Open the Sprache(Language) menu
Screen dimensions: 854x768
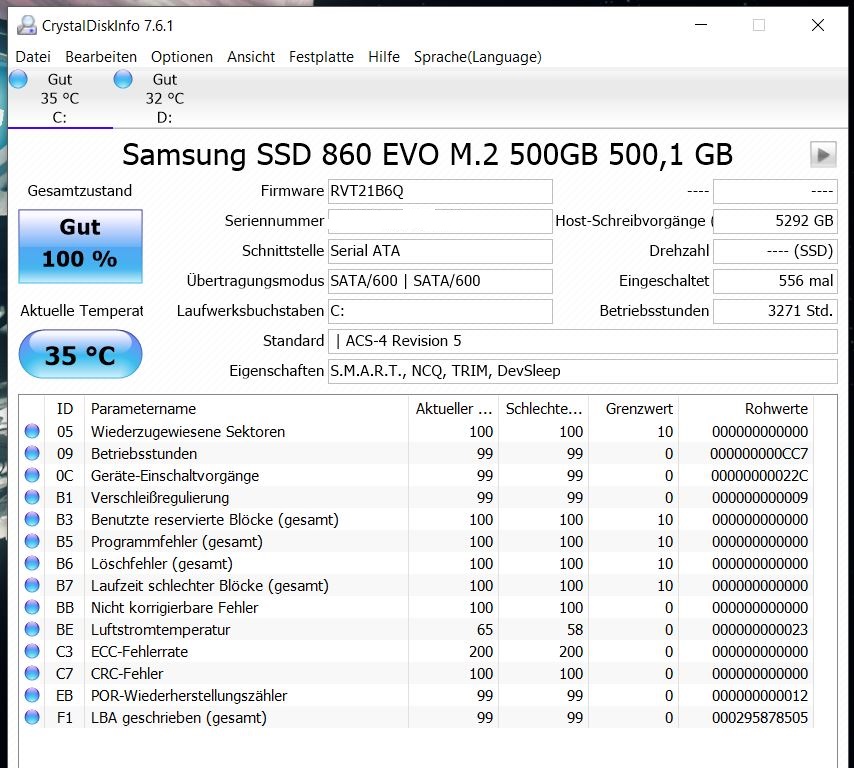pos(478,57)
